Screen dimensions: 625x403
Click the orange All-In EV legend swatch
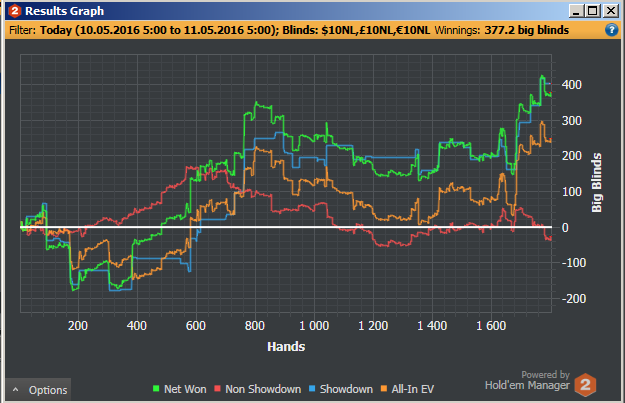[x=384, y=389]
